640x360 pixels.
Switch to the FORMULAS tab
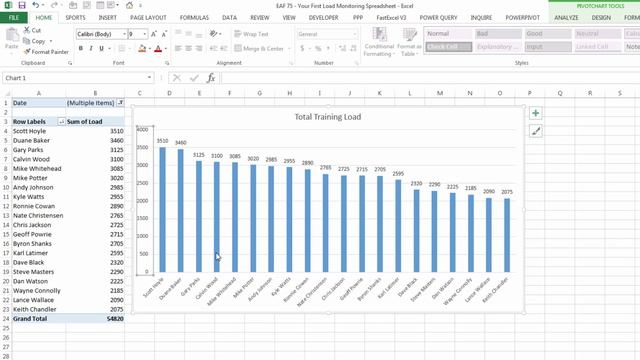pyautogui.click(x=194, y=18)
